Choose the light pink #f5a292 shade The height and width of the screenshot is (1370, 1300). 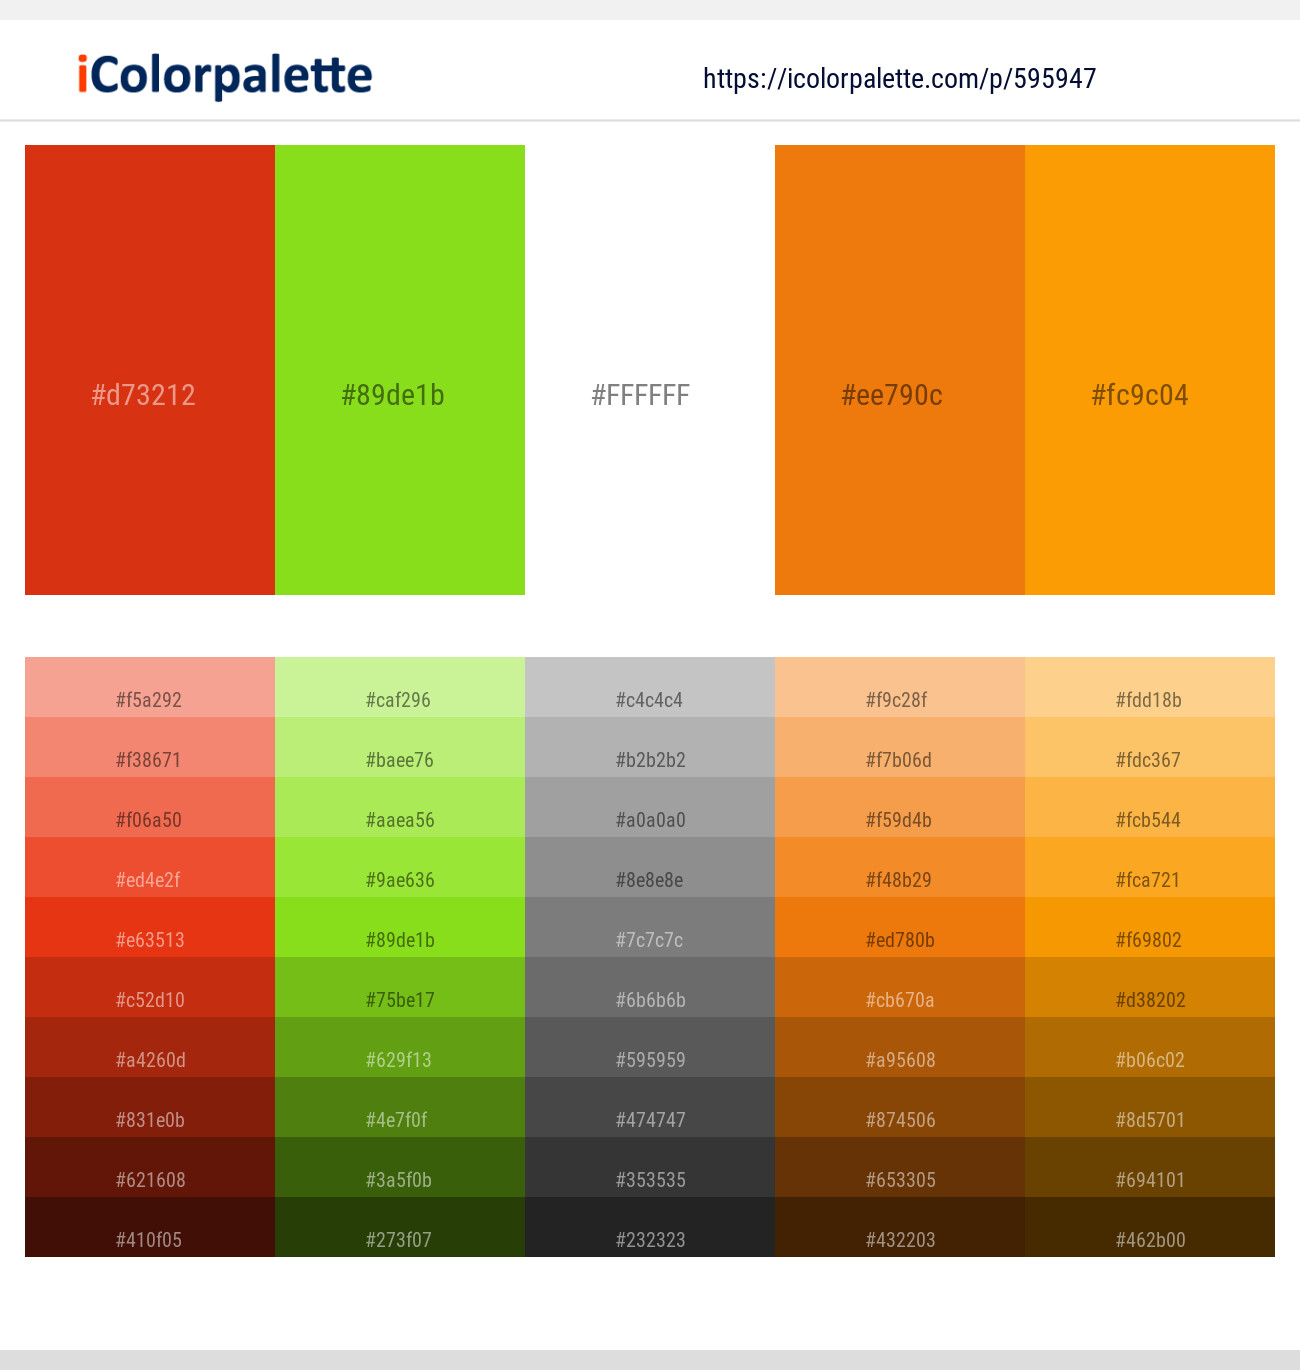tap(150, 687)
